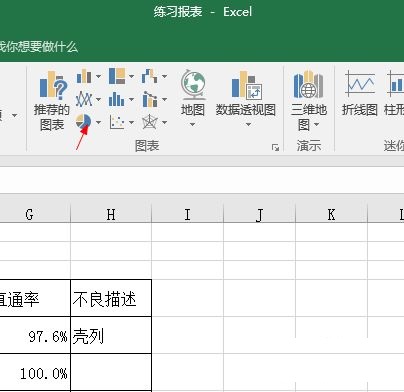Open Recommended Charts (推荐的图表)
Screen dimensions: 404x392
52,101
